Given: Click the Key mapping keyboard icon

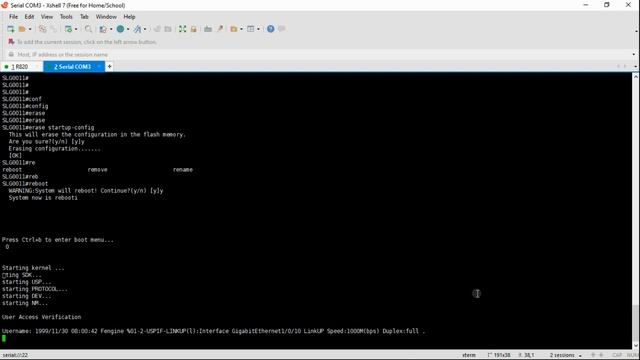Looking at the screenshot, I should click(x=208, y=29).
